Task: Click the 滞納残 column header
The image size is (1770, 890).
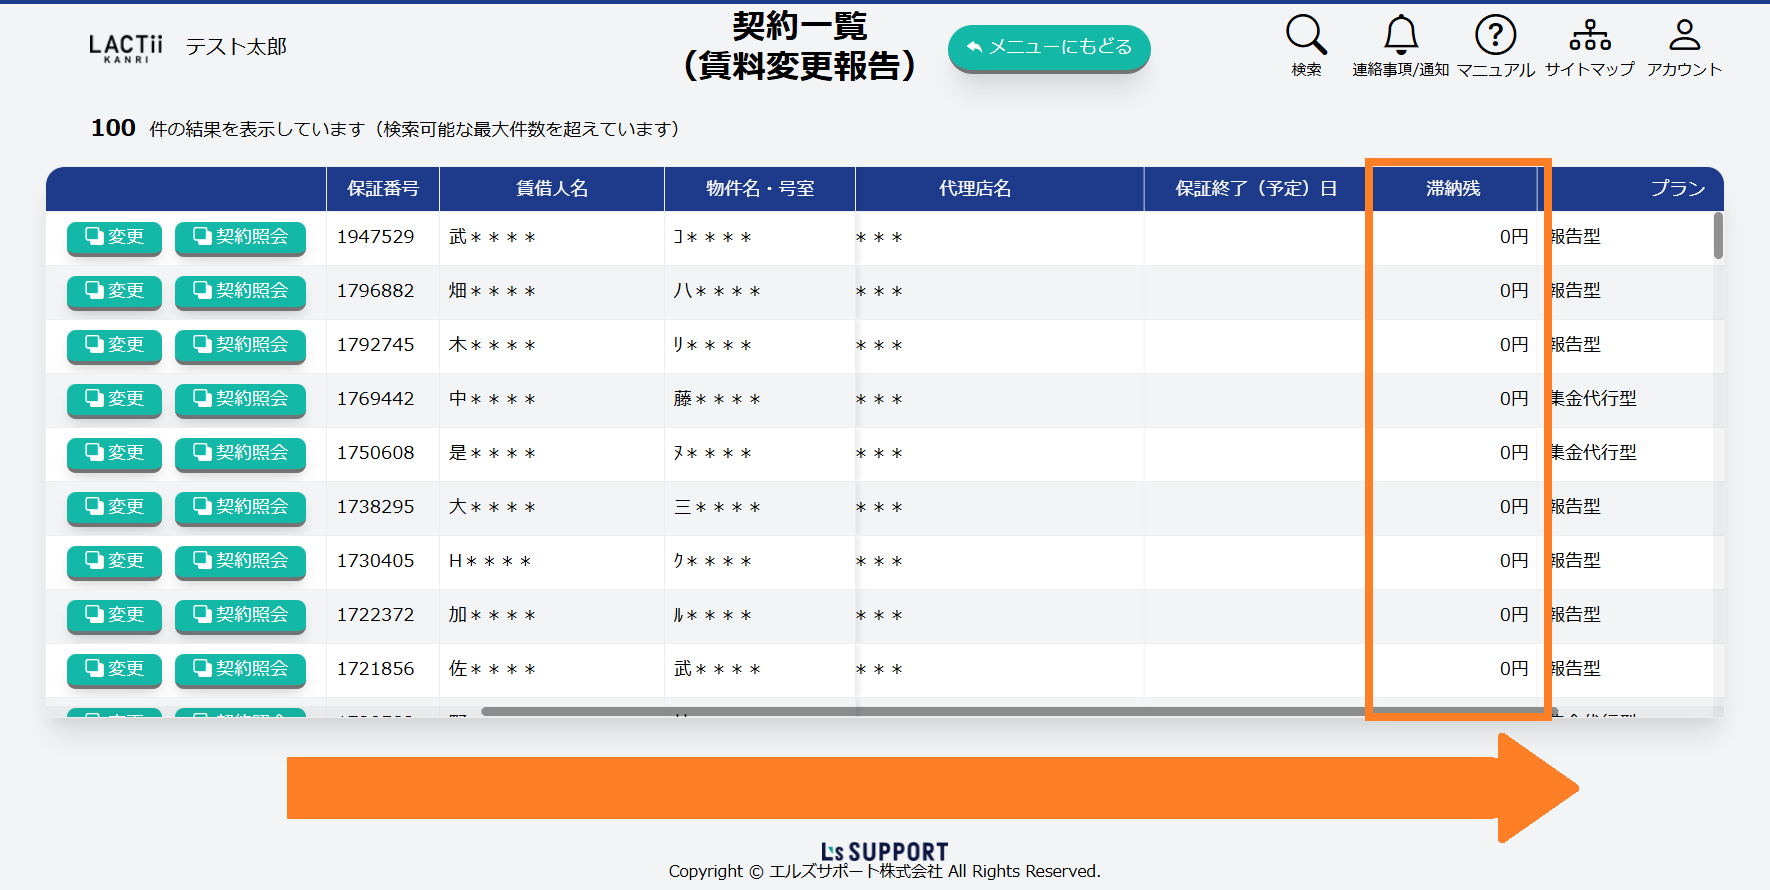Action: (x=1452, y=189)
